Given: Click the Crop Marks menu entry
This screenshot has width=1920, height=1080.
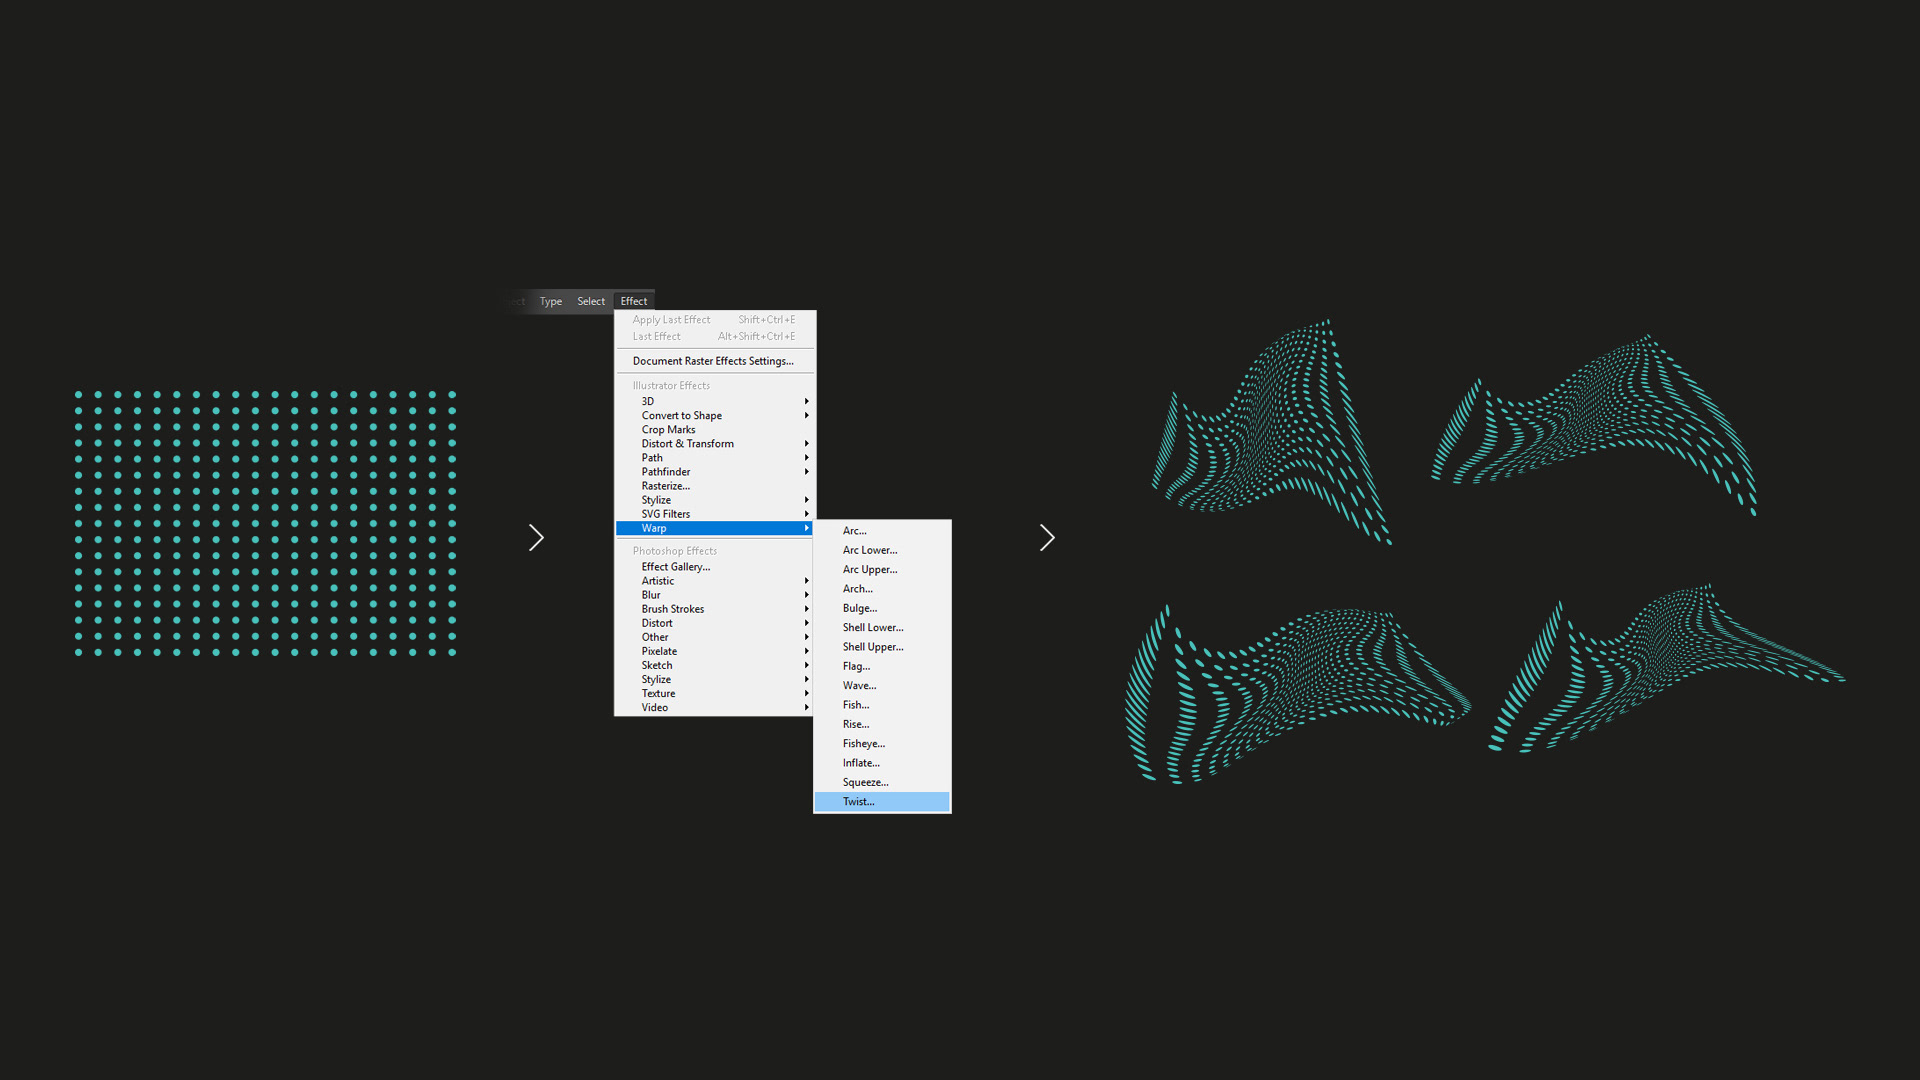Looking at the screenshot, I should coord(668,430).
